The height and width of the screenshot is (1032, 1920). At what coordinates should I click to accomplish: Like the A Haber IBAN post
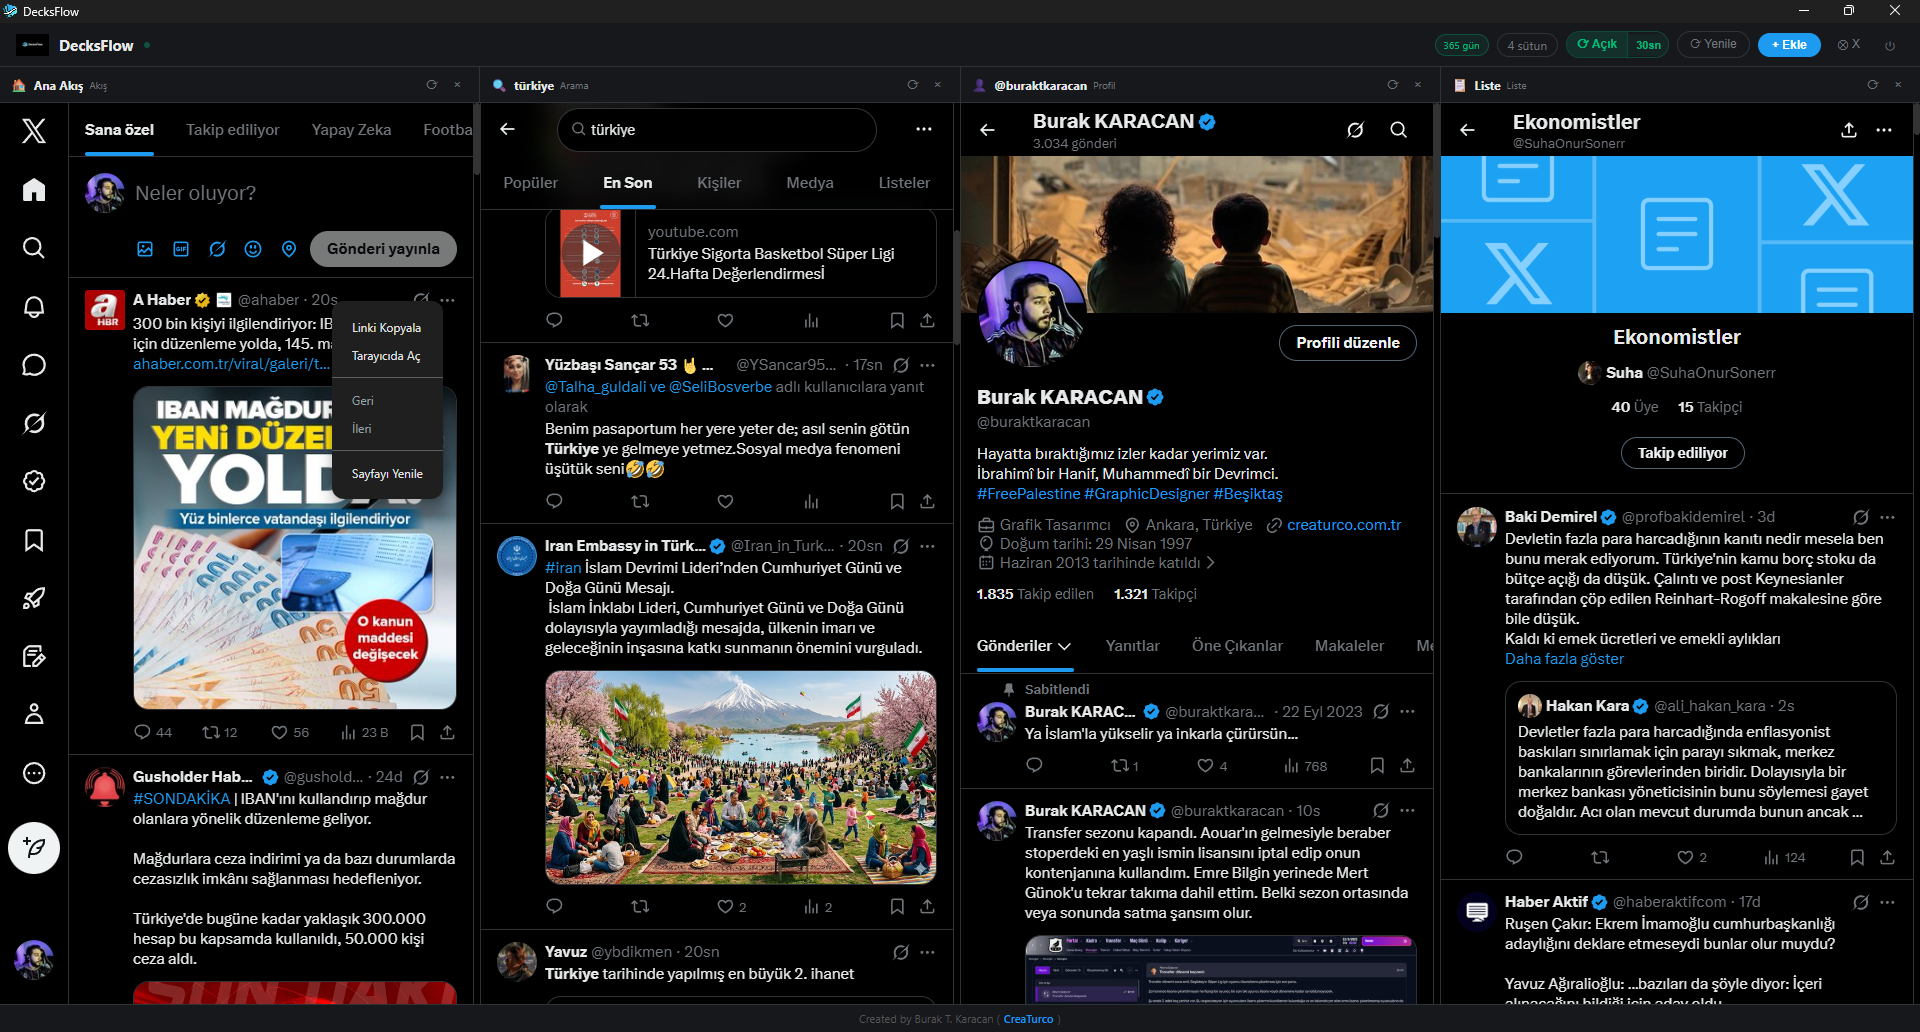tap(280, 733)
